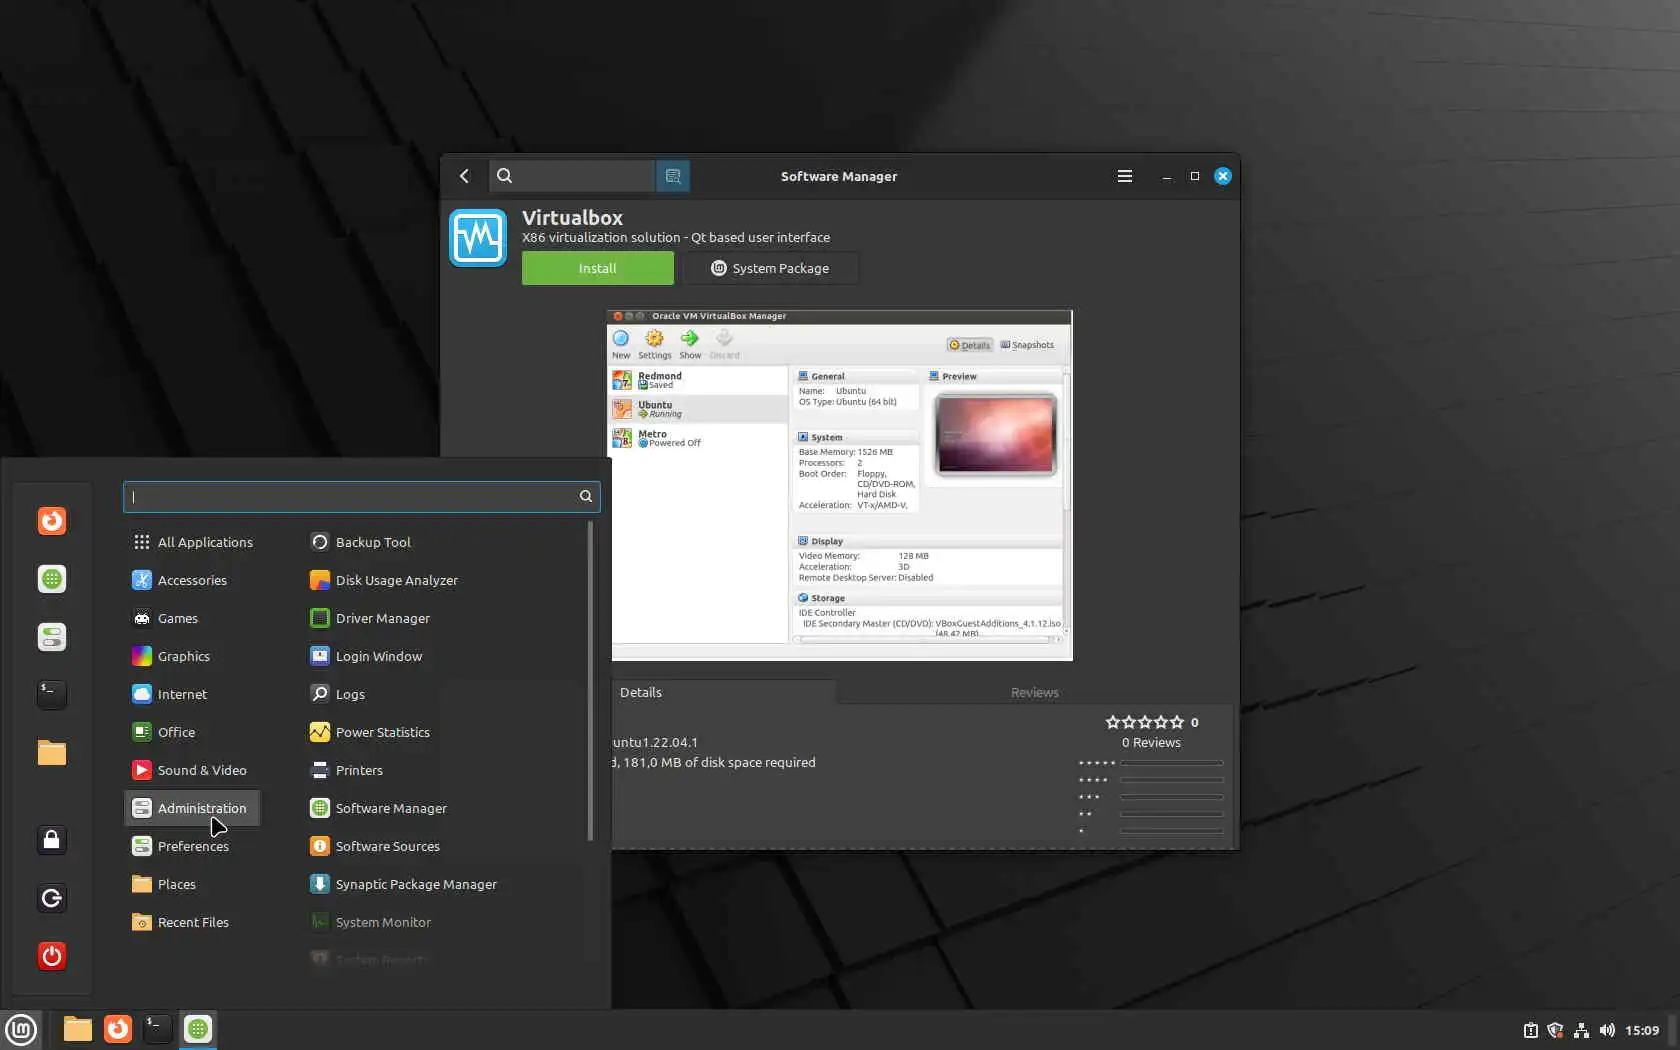Open the network tray icon
Image resolution: width=1680 pixels, height=1050 pixels.
[x=1581, y=1030]
